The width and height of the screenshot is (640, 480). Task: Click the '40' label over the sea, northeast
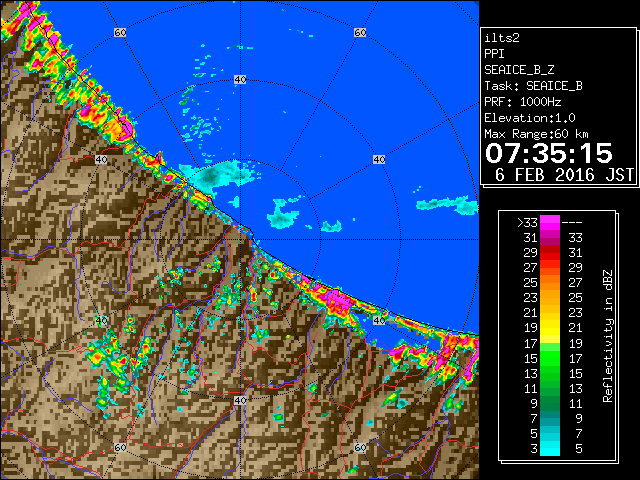(379, 160)
